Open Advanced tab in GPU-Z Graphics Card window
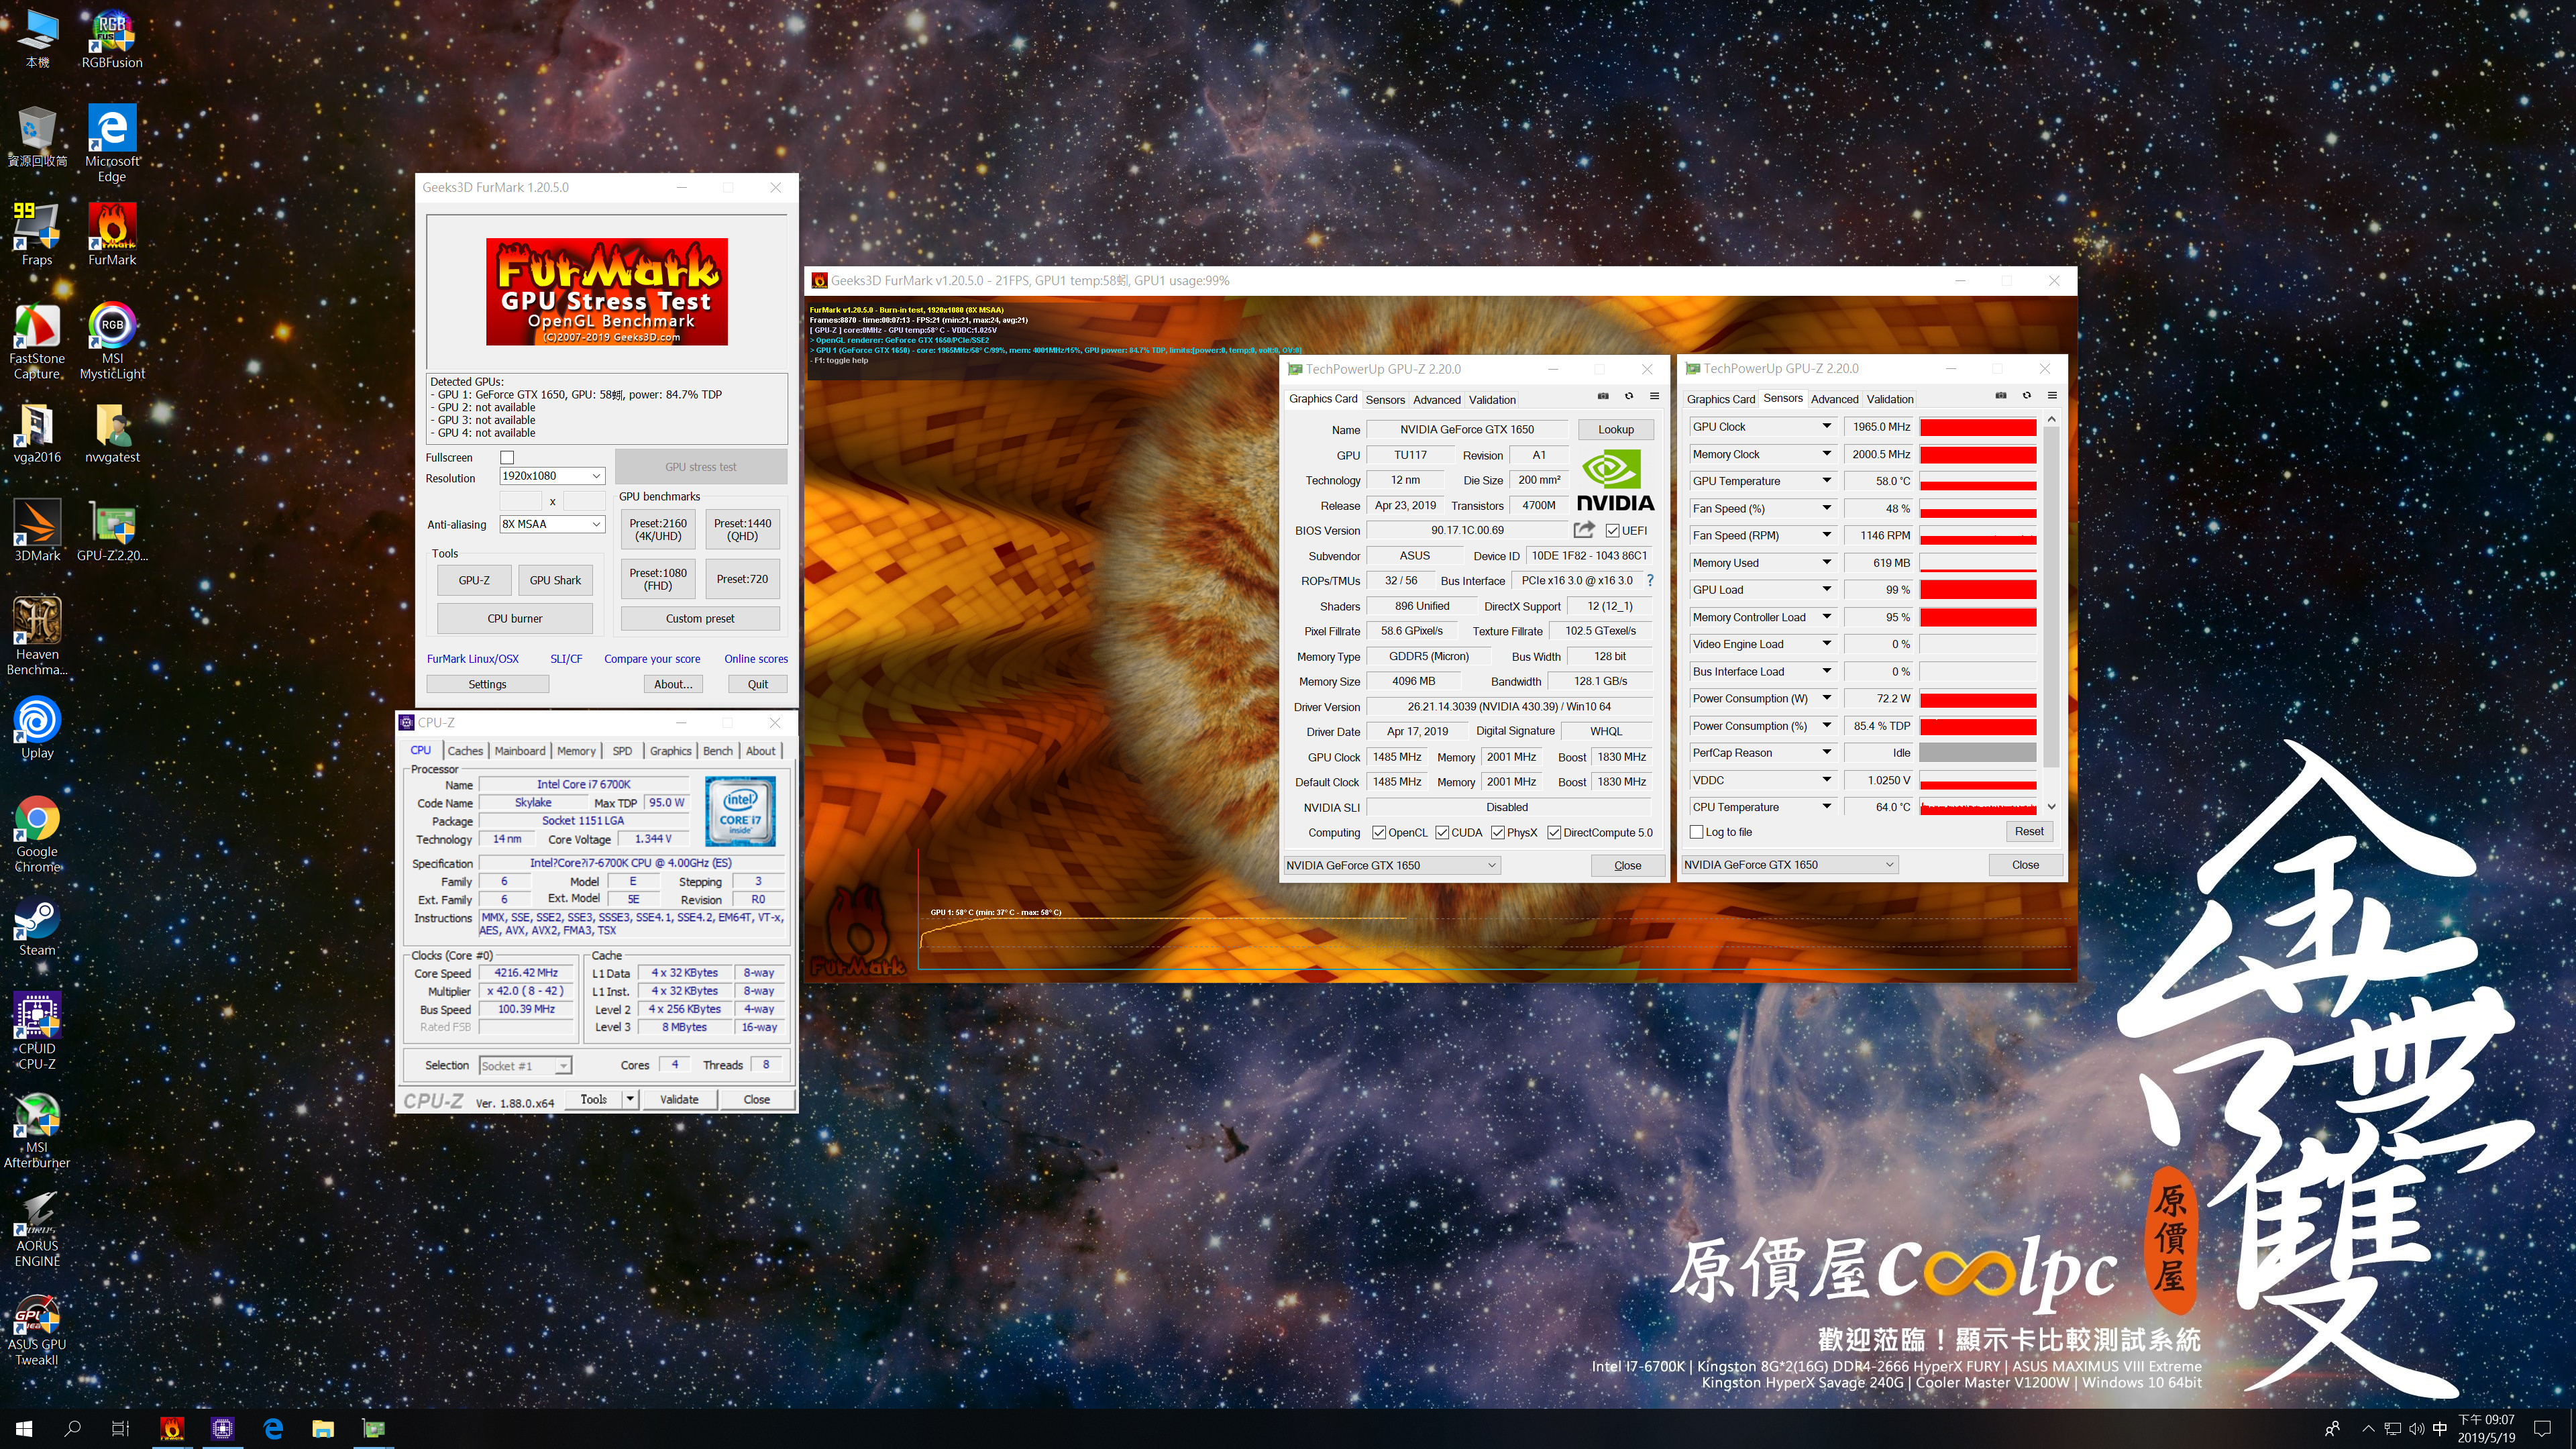This screenshot has width=2576, height=1449. click(1437, 399)
